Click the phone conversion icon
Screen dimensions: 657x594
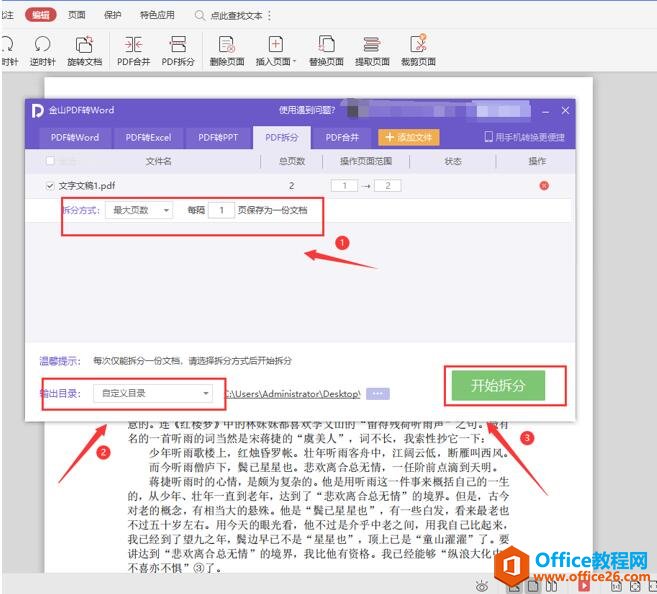pos(489,137)
